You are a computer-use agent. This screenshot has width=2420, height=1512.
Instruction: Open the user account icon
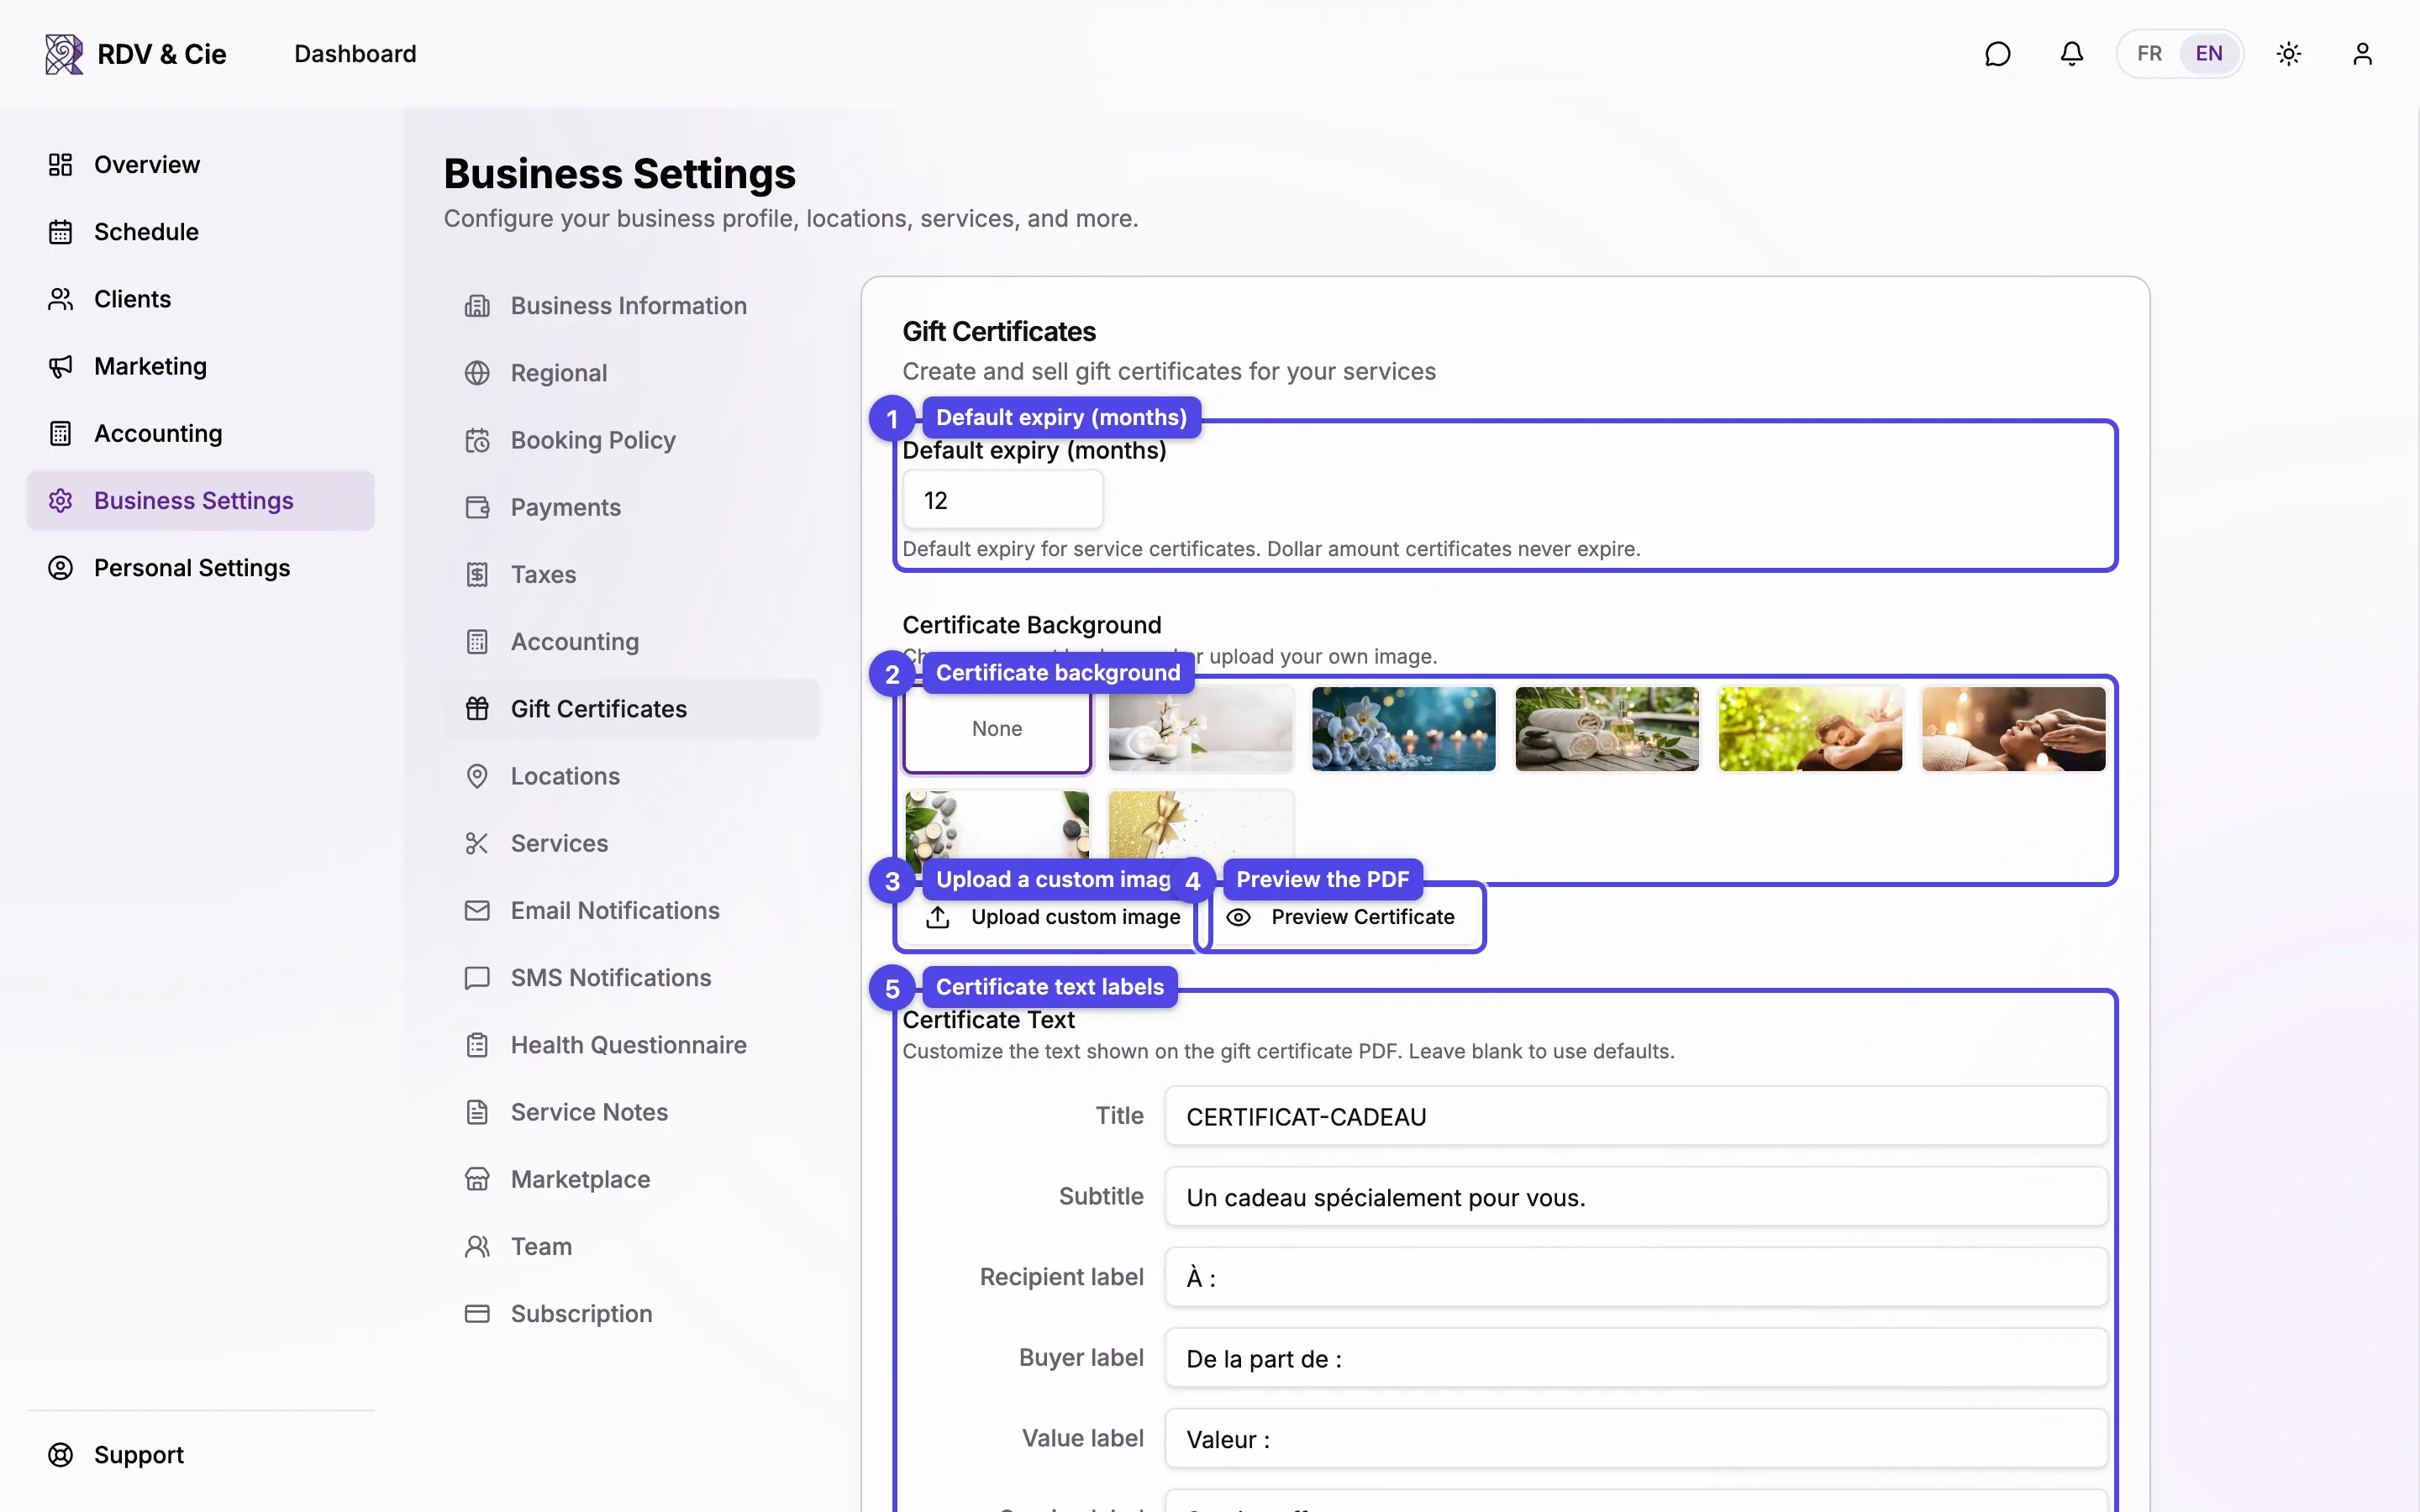coord(2362,54)
